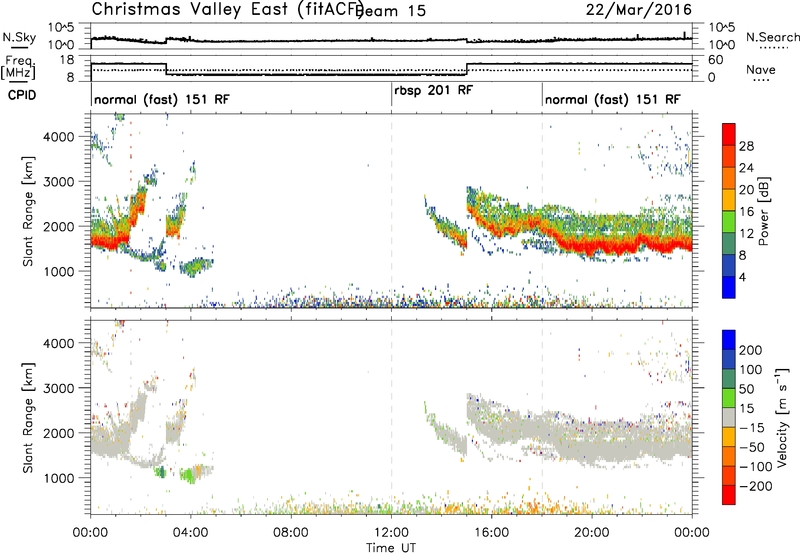Click the first 'normal (fast) 151 RF' label
This screenshot has width=800, height=554.
pos(162,99)
